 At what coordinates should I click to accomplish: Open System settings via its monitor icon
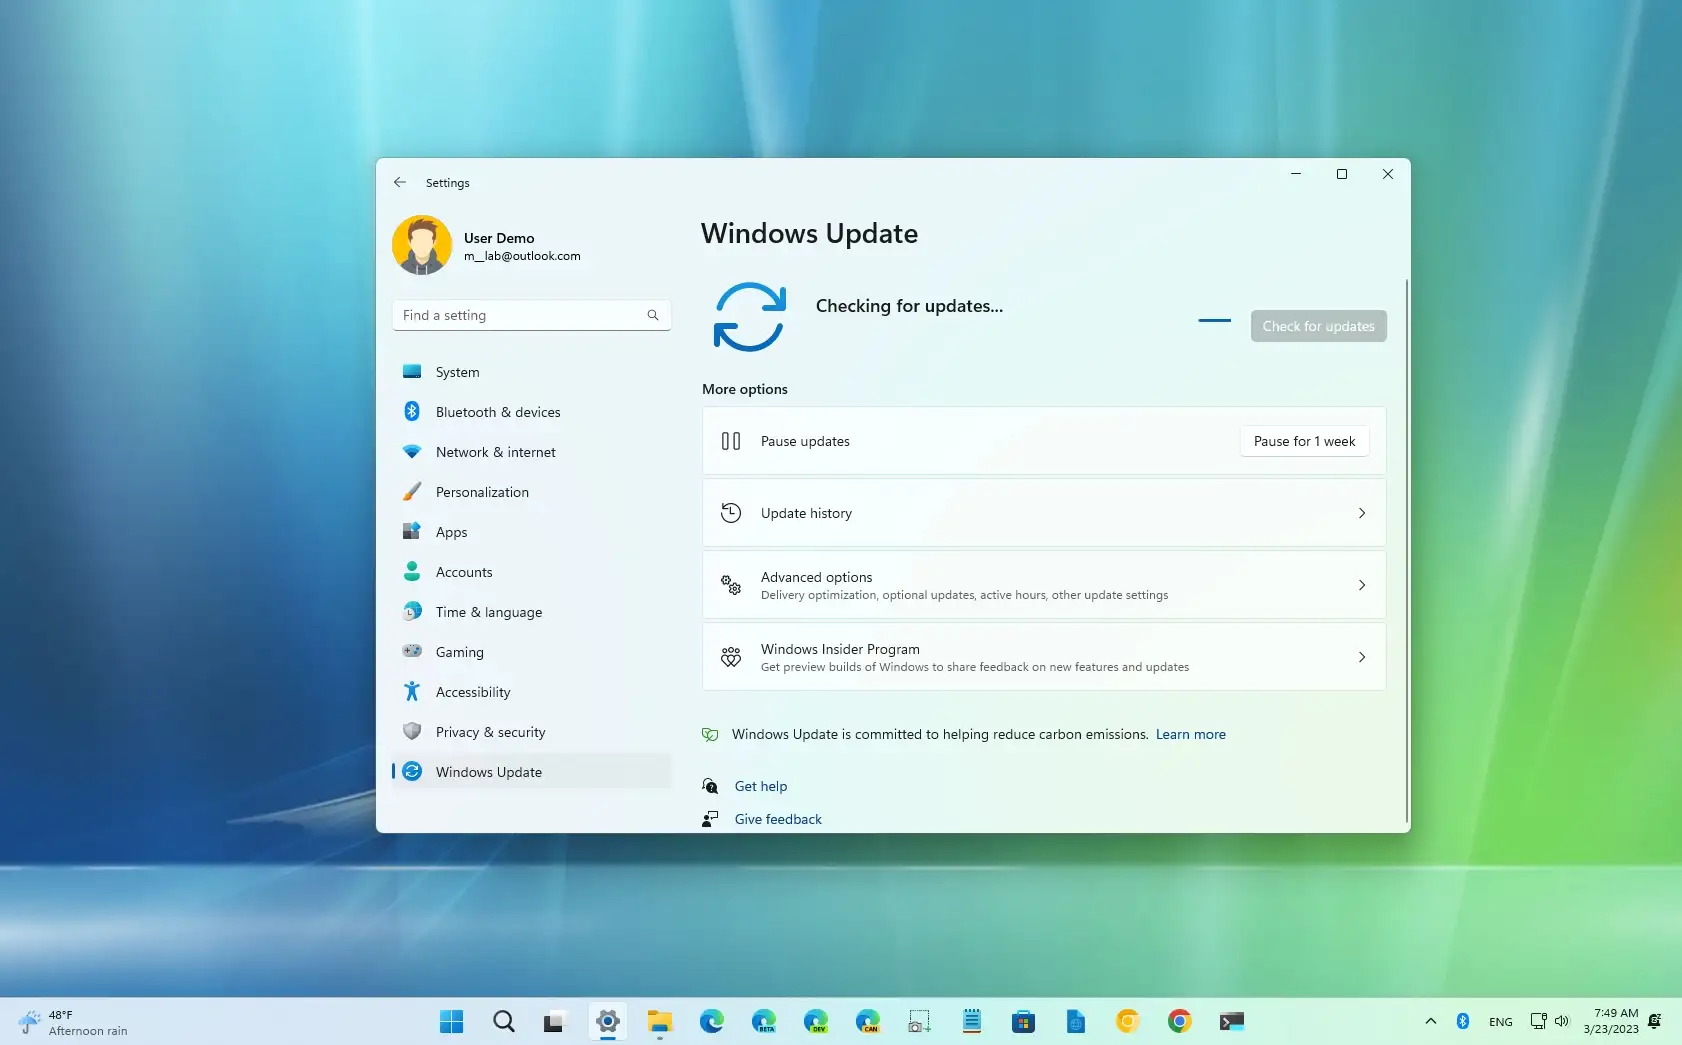point(412,372)
